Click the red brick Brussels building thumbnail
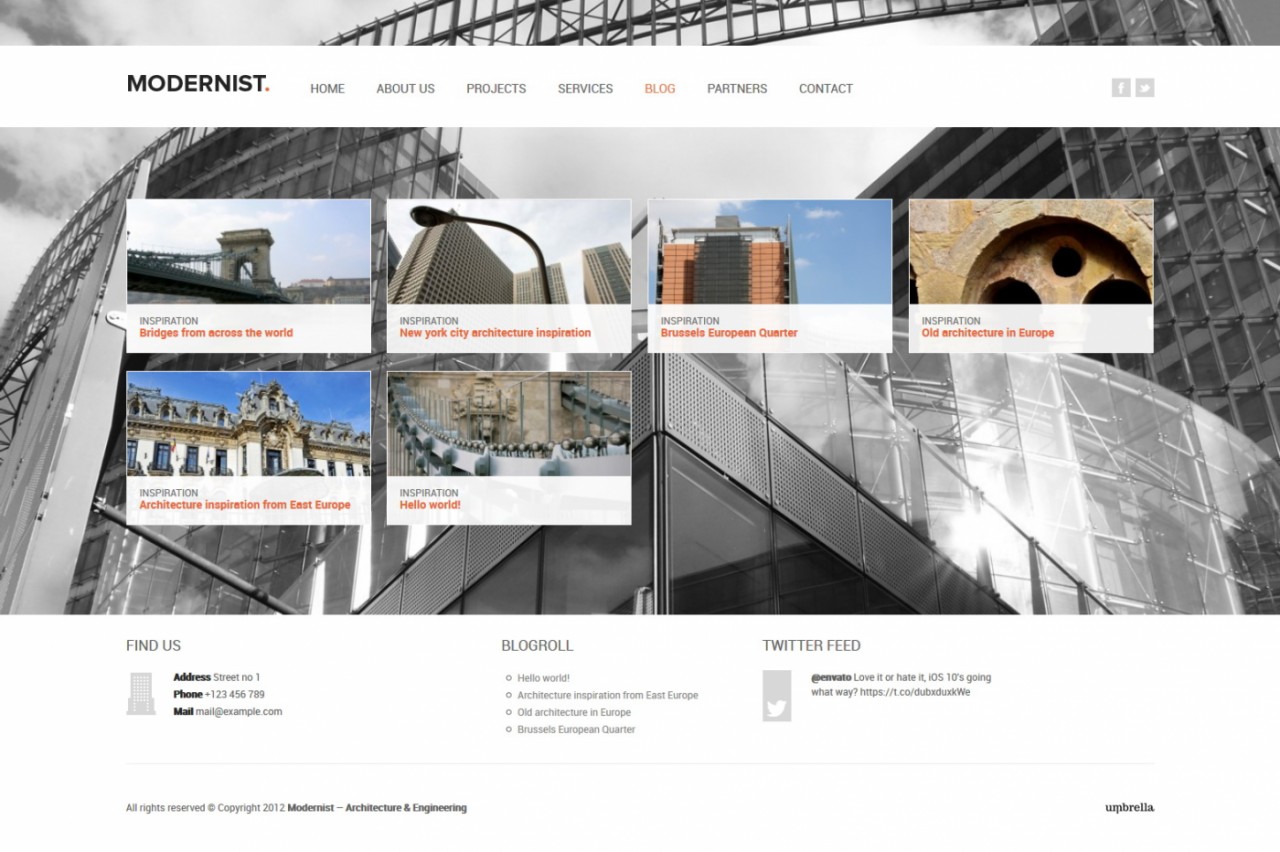 tap(770, 252)
